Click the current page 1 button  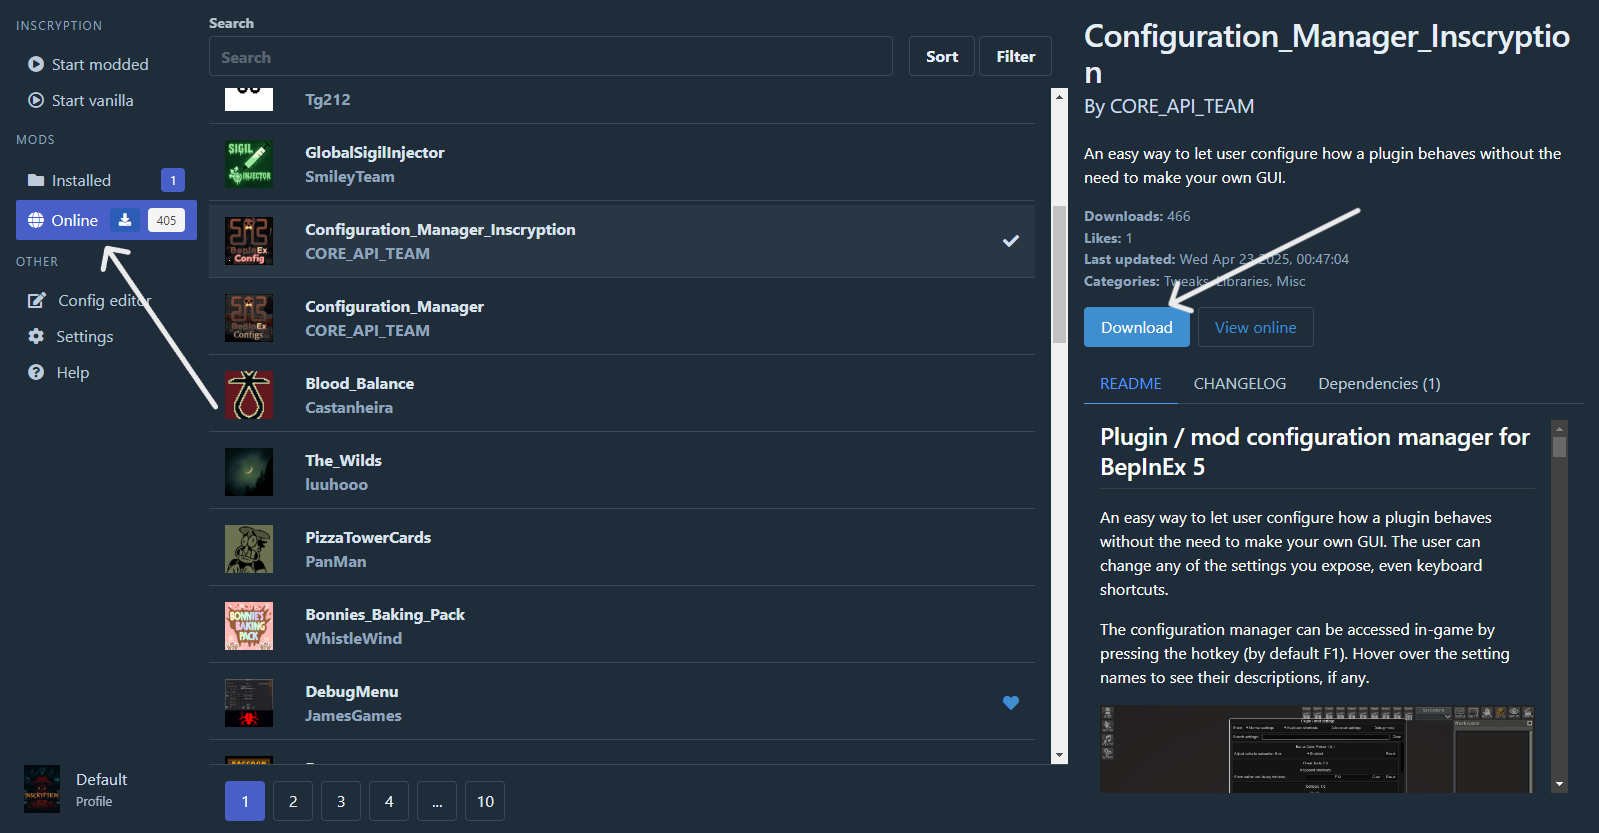coord(245,801)
